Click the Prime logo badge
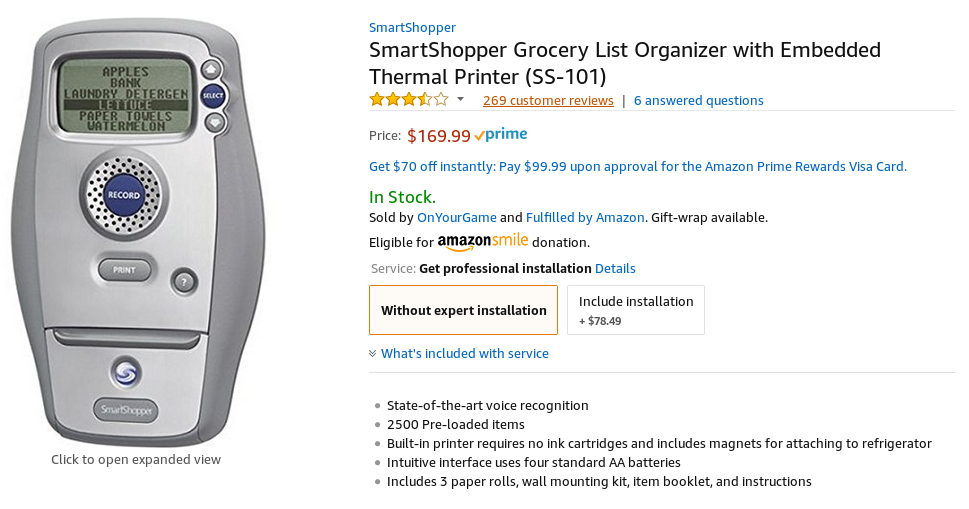Screen dimensions: 969x509 [x=501, y=135]
